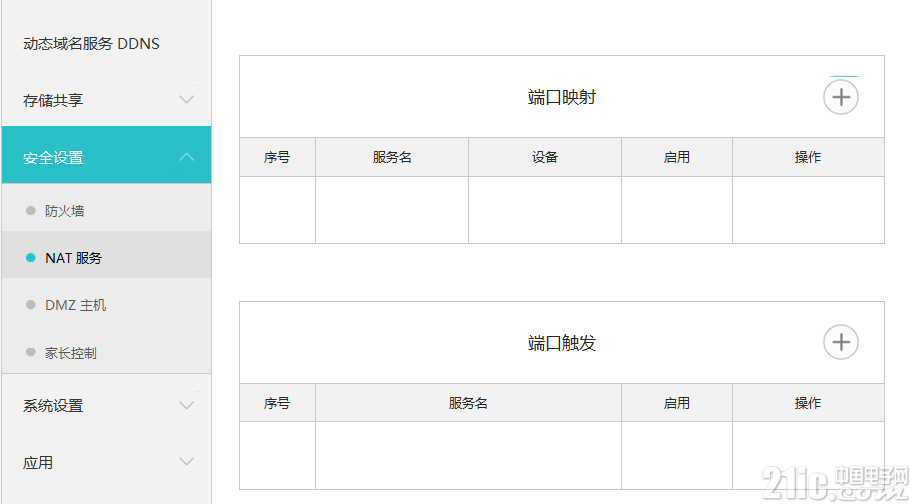Viewport: 911px width, 504px height.
Task: Open 动态域名服务 DDNS page
Action: click(x=91, y=44)
